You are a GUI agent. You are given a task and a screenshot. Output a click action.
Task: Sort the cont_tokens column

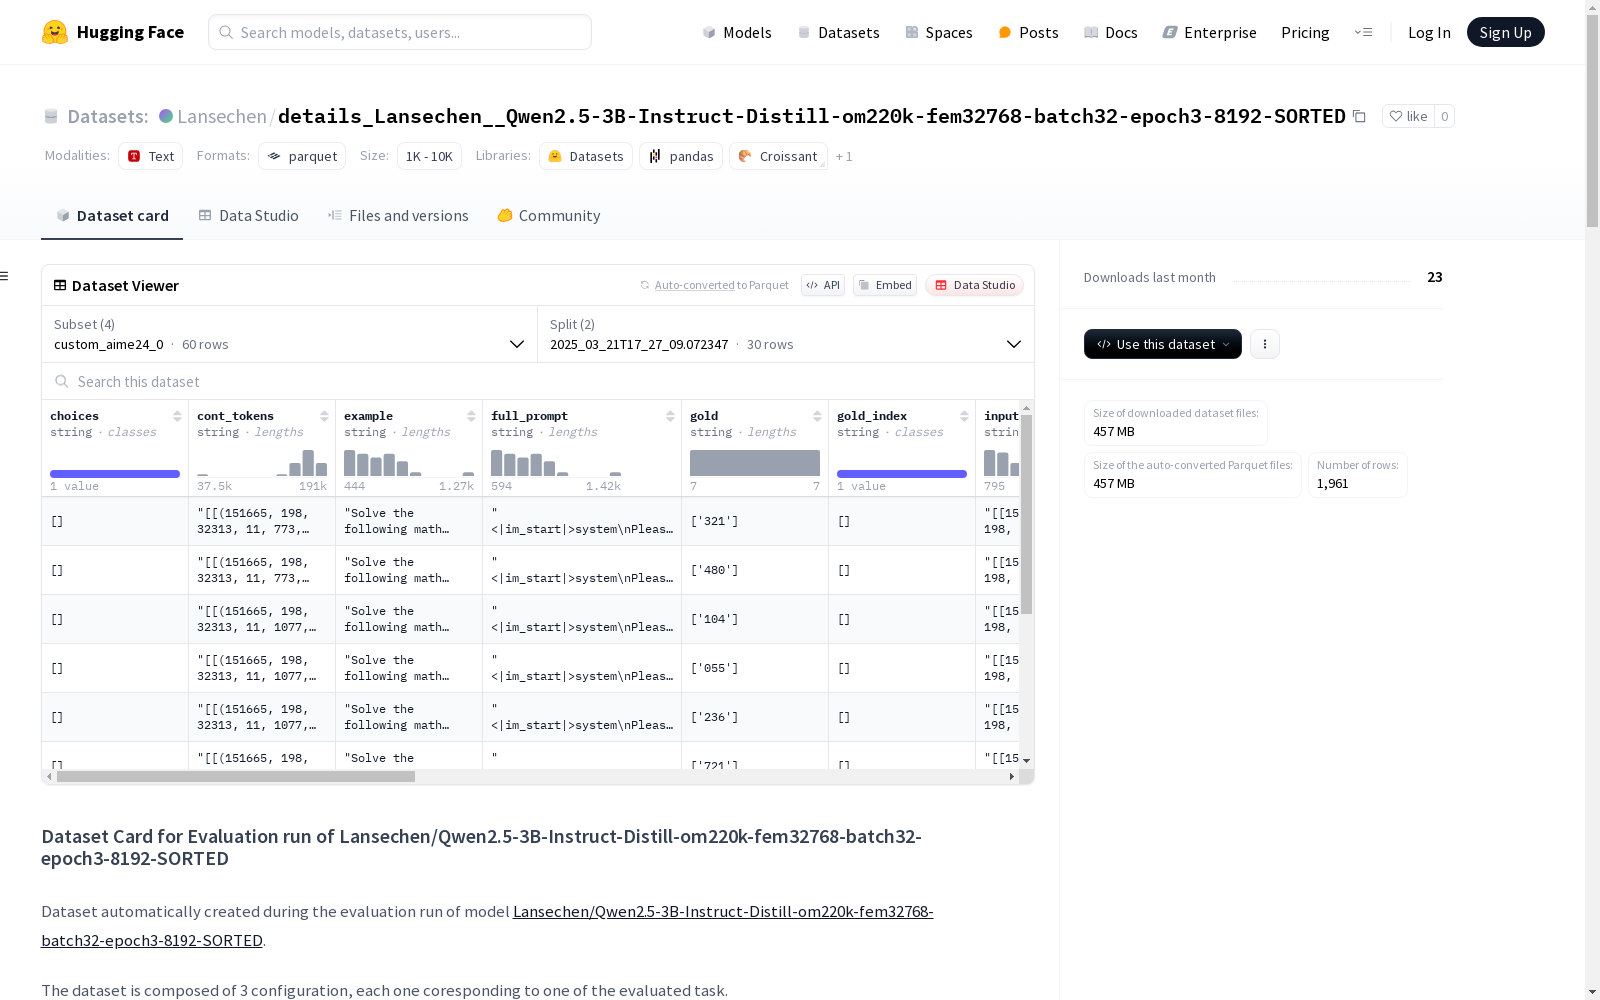coord(324,416)
